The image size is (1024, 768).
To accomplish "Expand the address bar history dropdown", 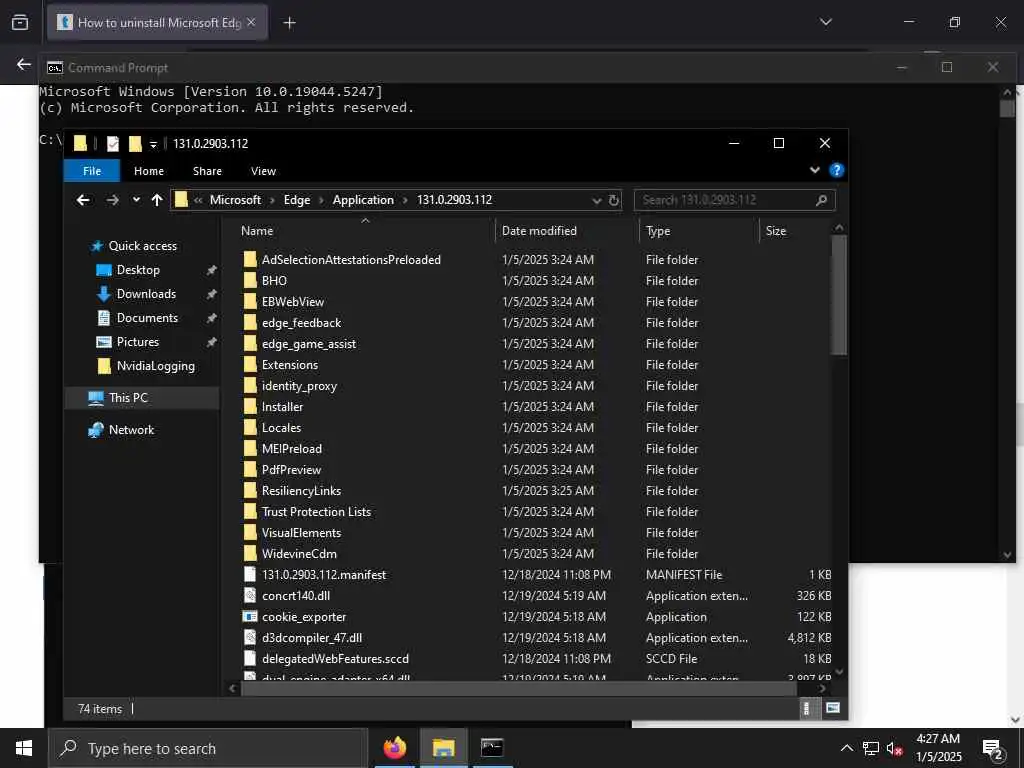I will pos(596,200).
